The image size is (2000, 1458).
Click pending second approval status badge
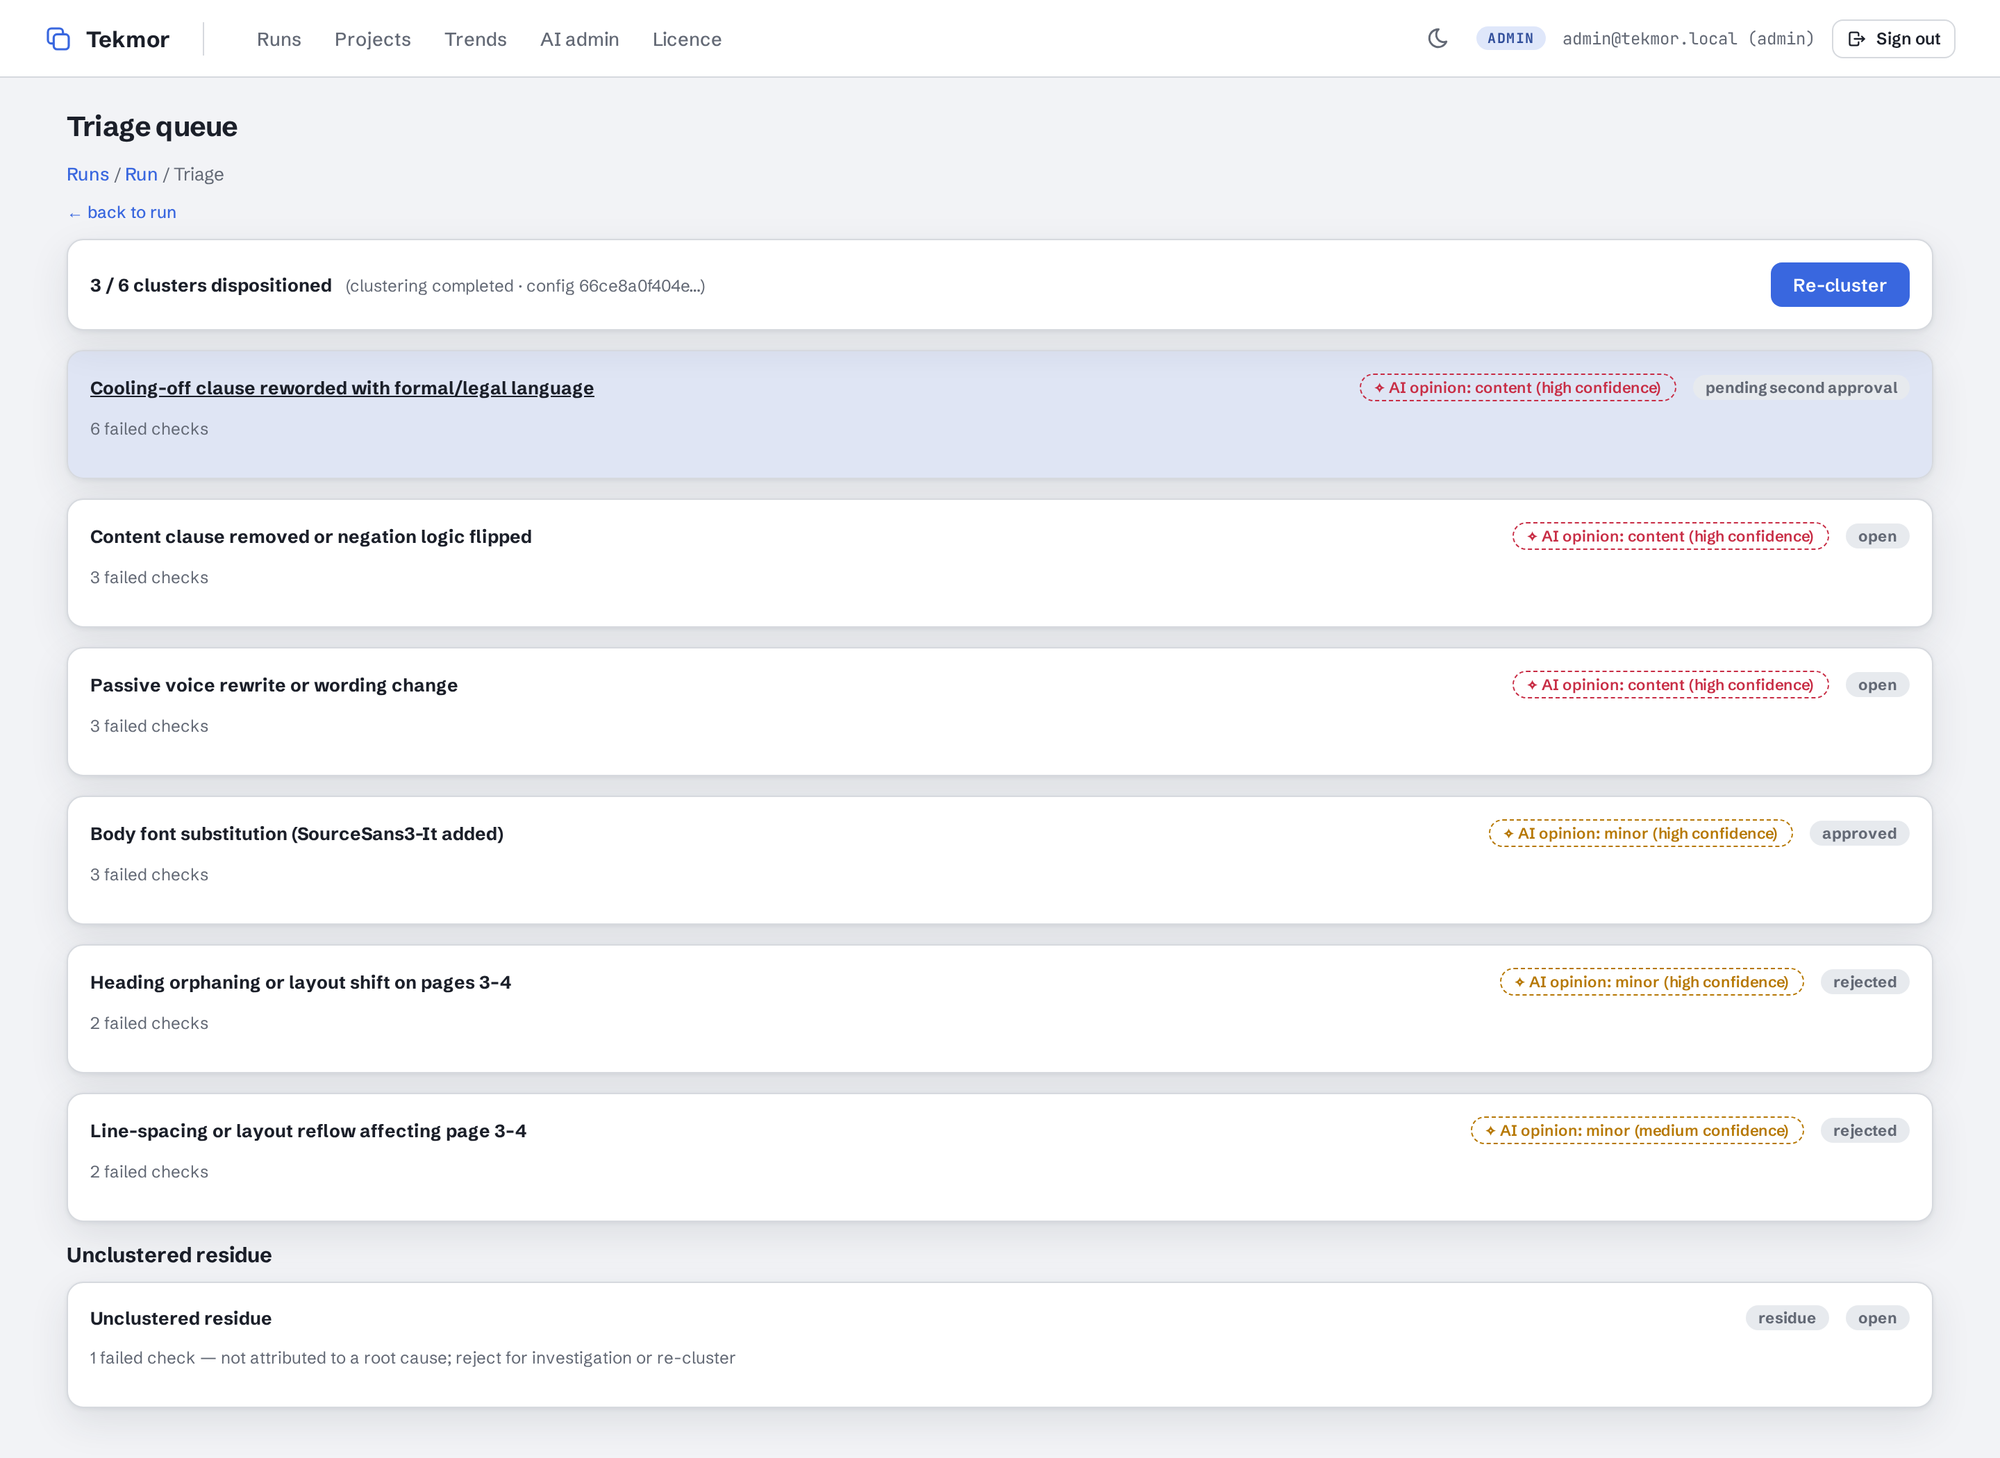[1801, 388]
